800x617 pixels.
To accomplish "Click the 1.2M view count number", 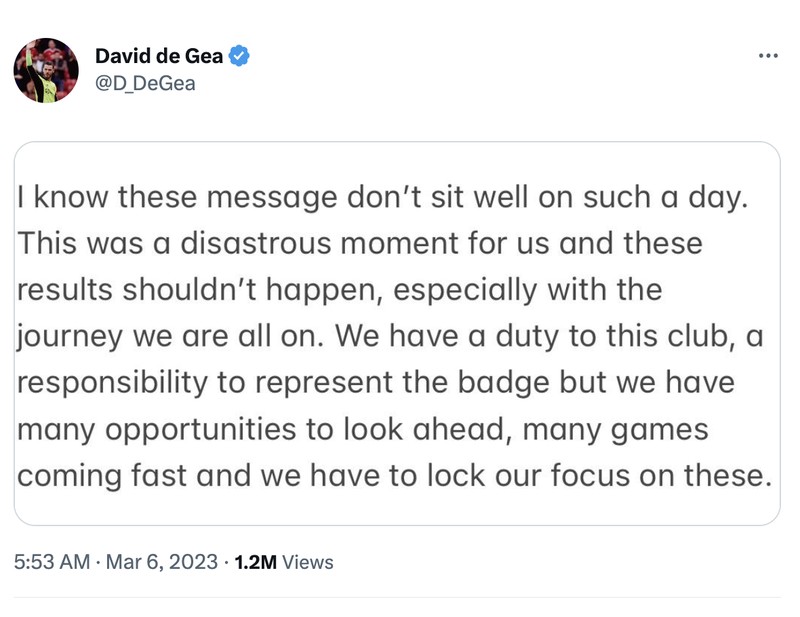I will click(x=256, y=562).
